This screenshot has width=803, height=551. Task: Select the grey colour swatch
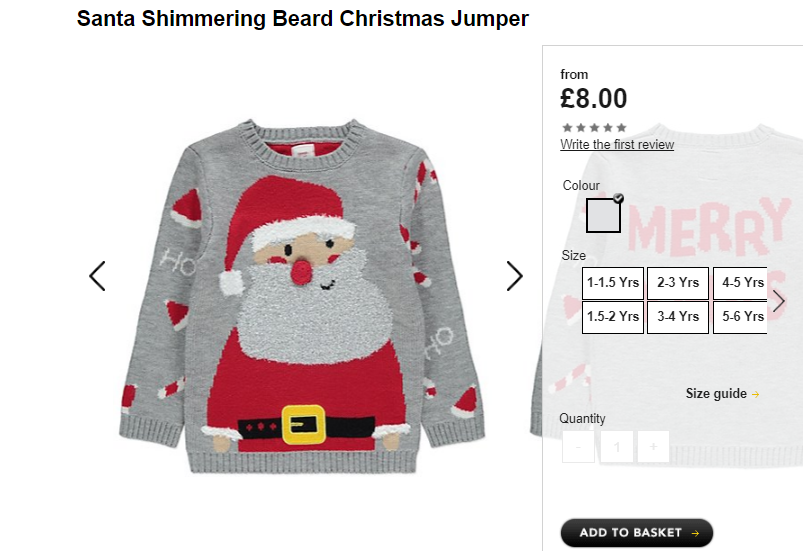pyautogui.click(x=603, y=216)
